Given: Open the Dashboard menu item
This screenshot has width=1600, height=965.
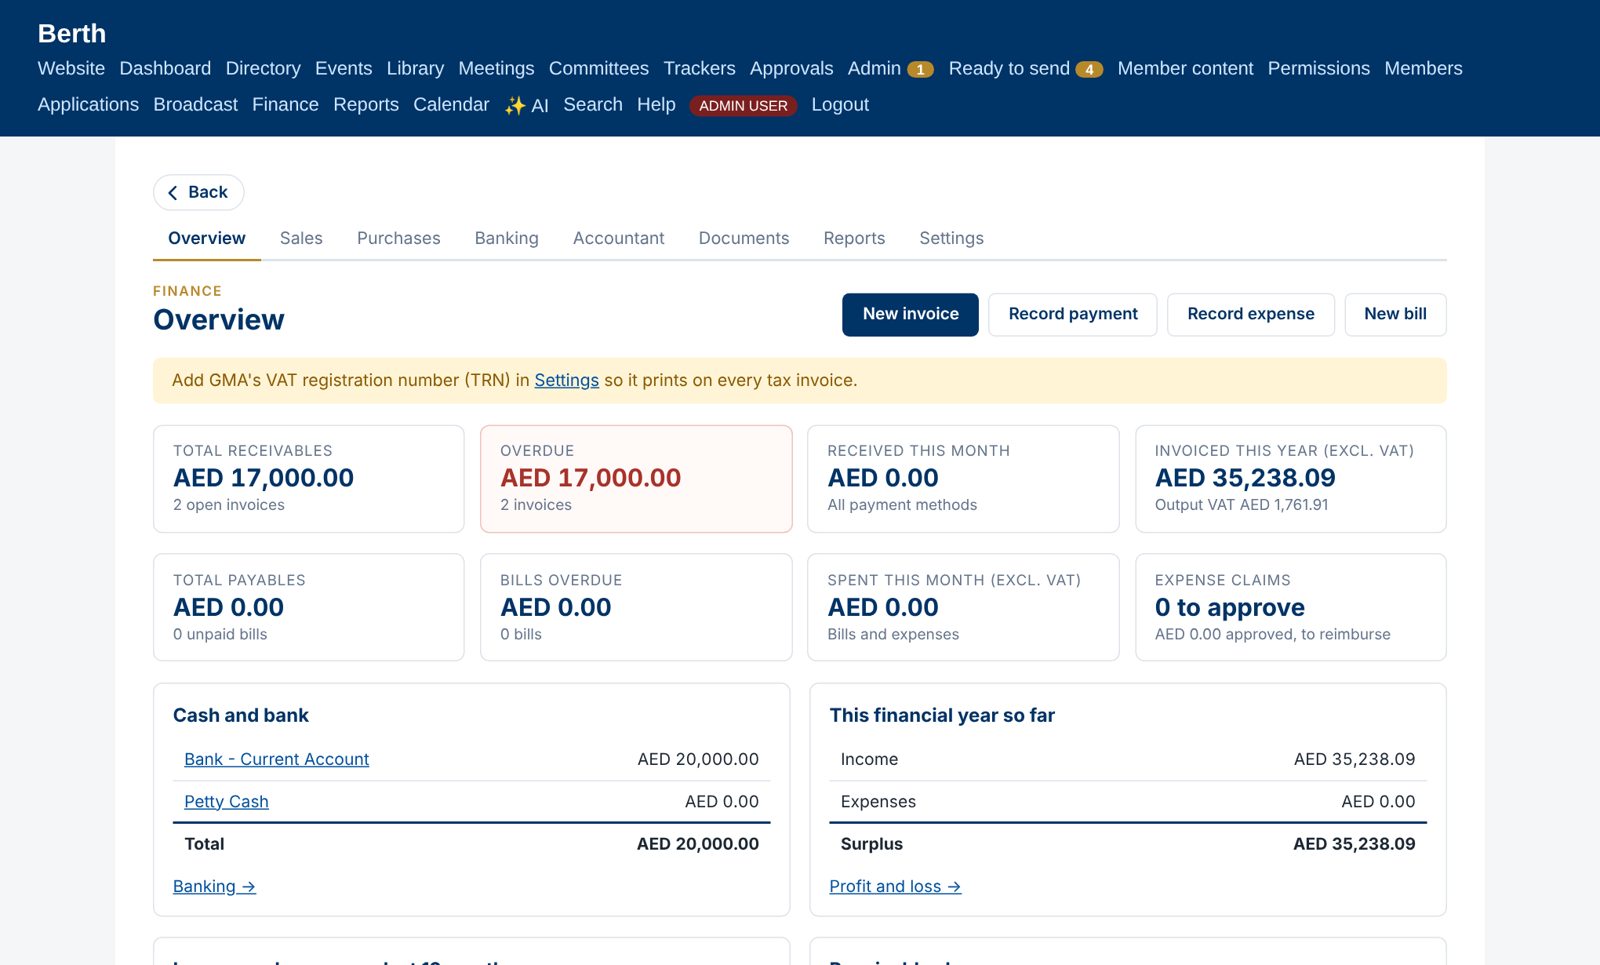Looking at the screenshot, I should click(x=165, y=68).
